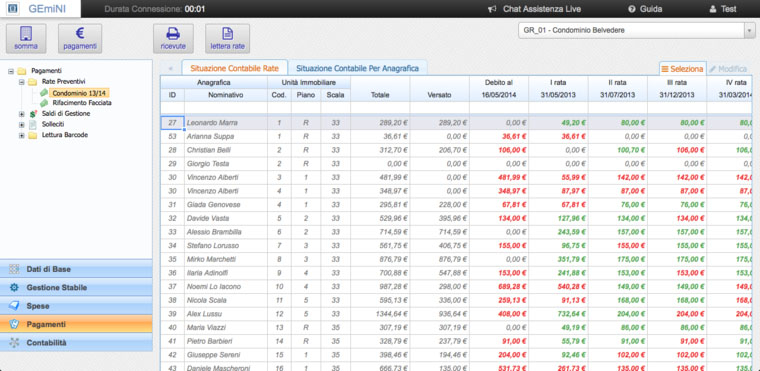Click the collapse panel arrow beside tabs
Screen dimensions: 760x371
tap(170, 69)
